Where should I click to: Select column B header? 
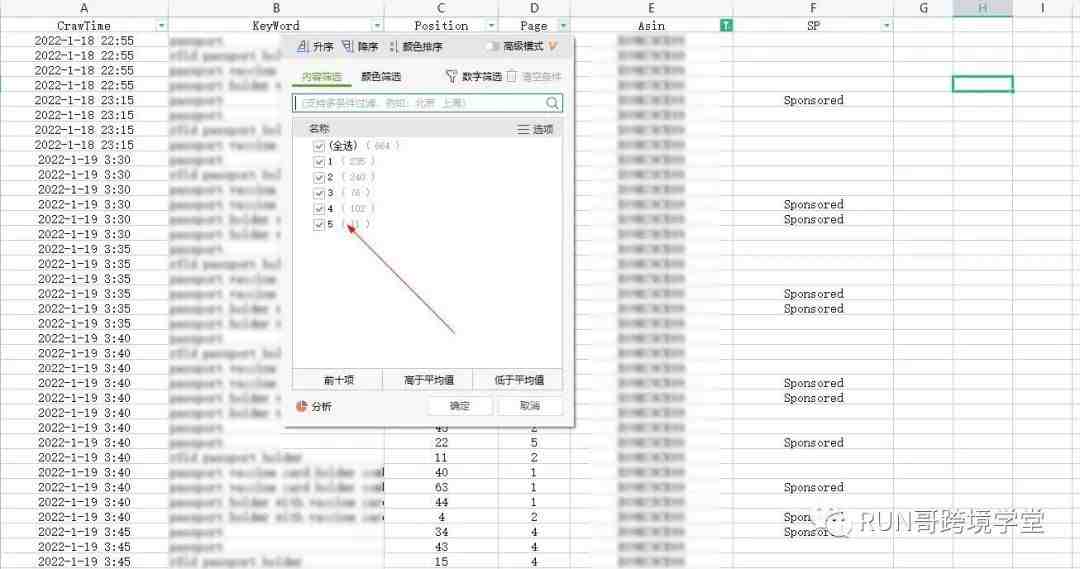tap(276, 8)
